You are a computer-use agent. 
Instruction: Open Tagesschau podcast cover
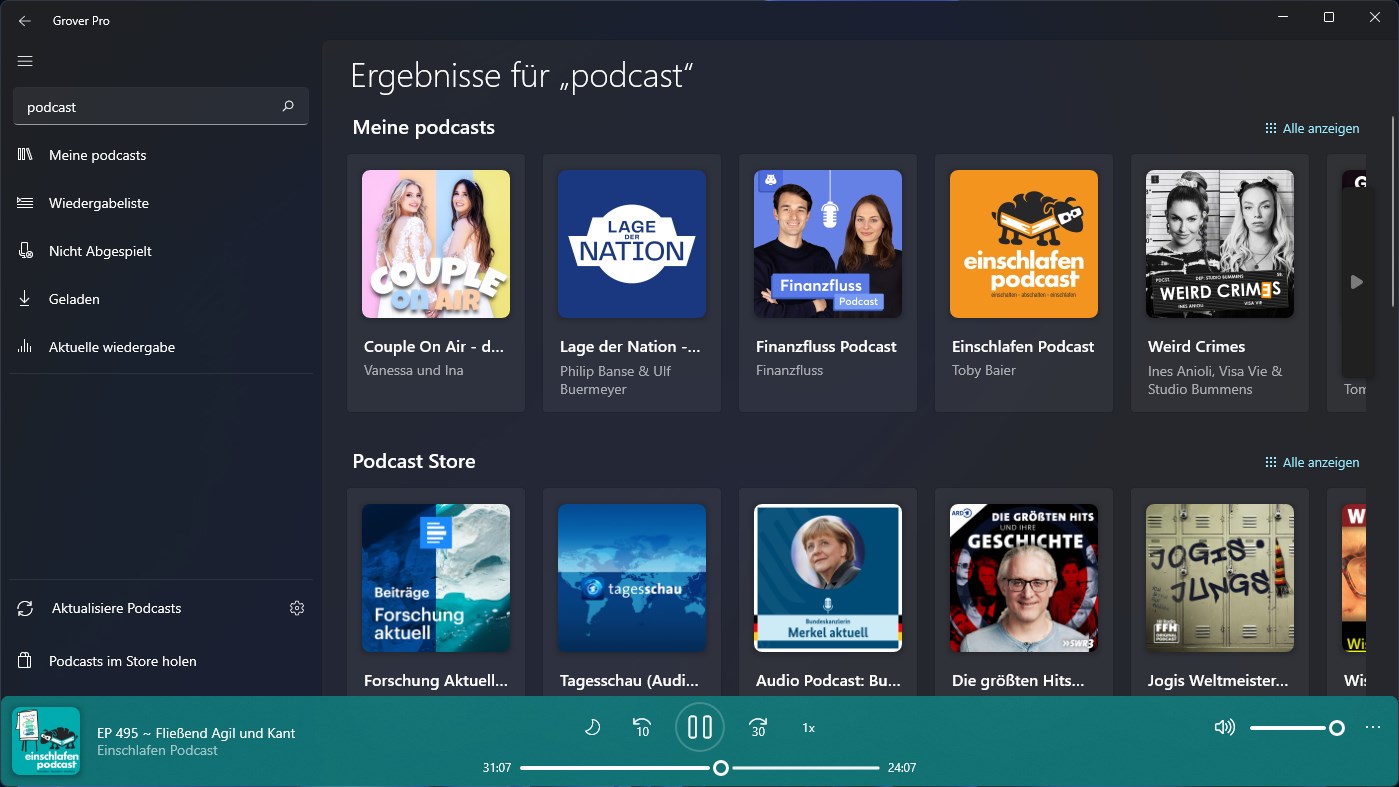click(x=632, y=578)
